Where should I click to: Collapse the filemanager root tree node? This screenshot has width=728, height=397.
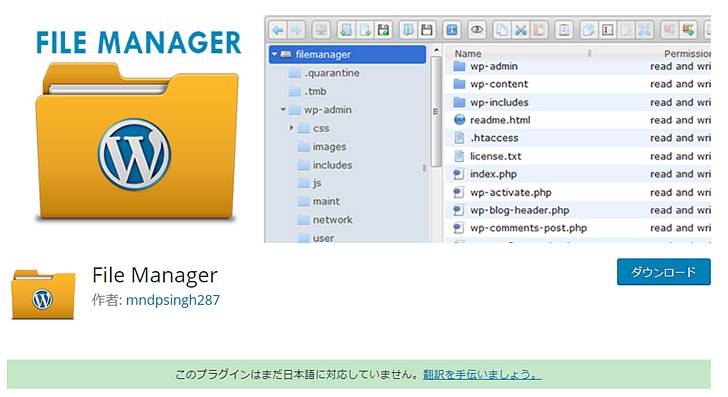274,54
